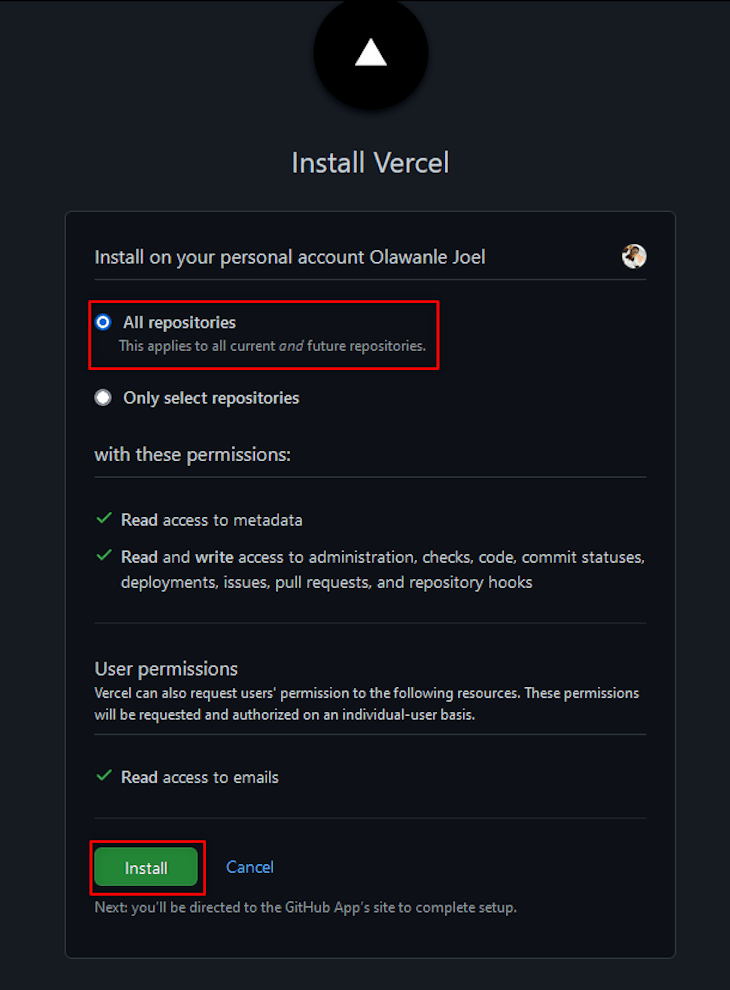The width and height of the screenshot is (730, 990).
Task: Click the Vercel triangle logo
Action: click(371, 53)
